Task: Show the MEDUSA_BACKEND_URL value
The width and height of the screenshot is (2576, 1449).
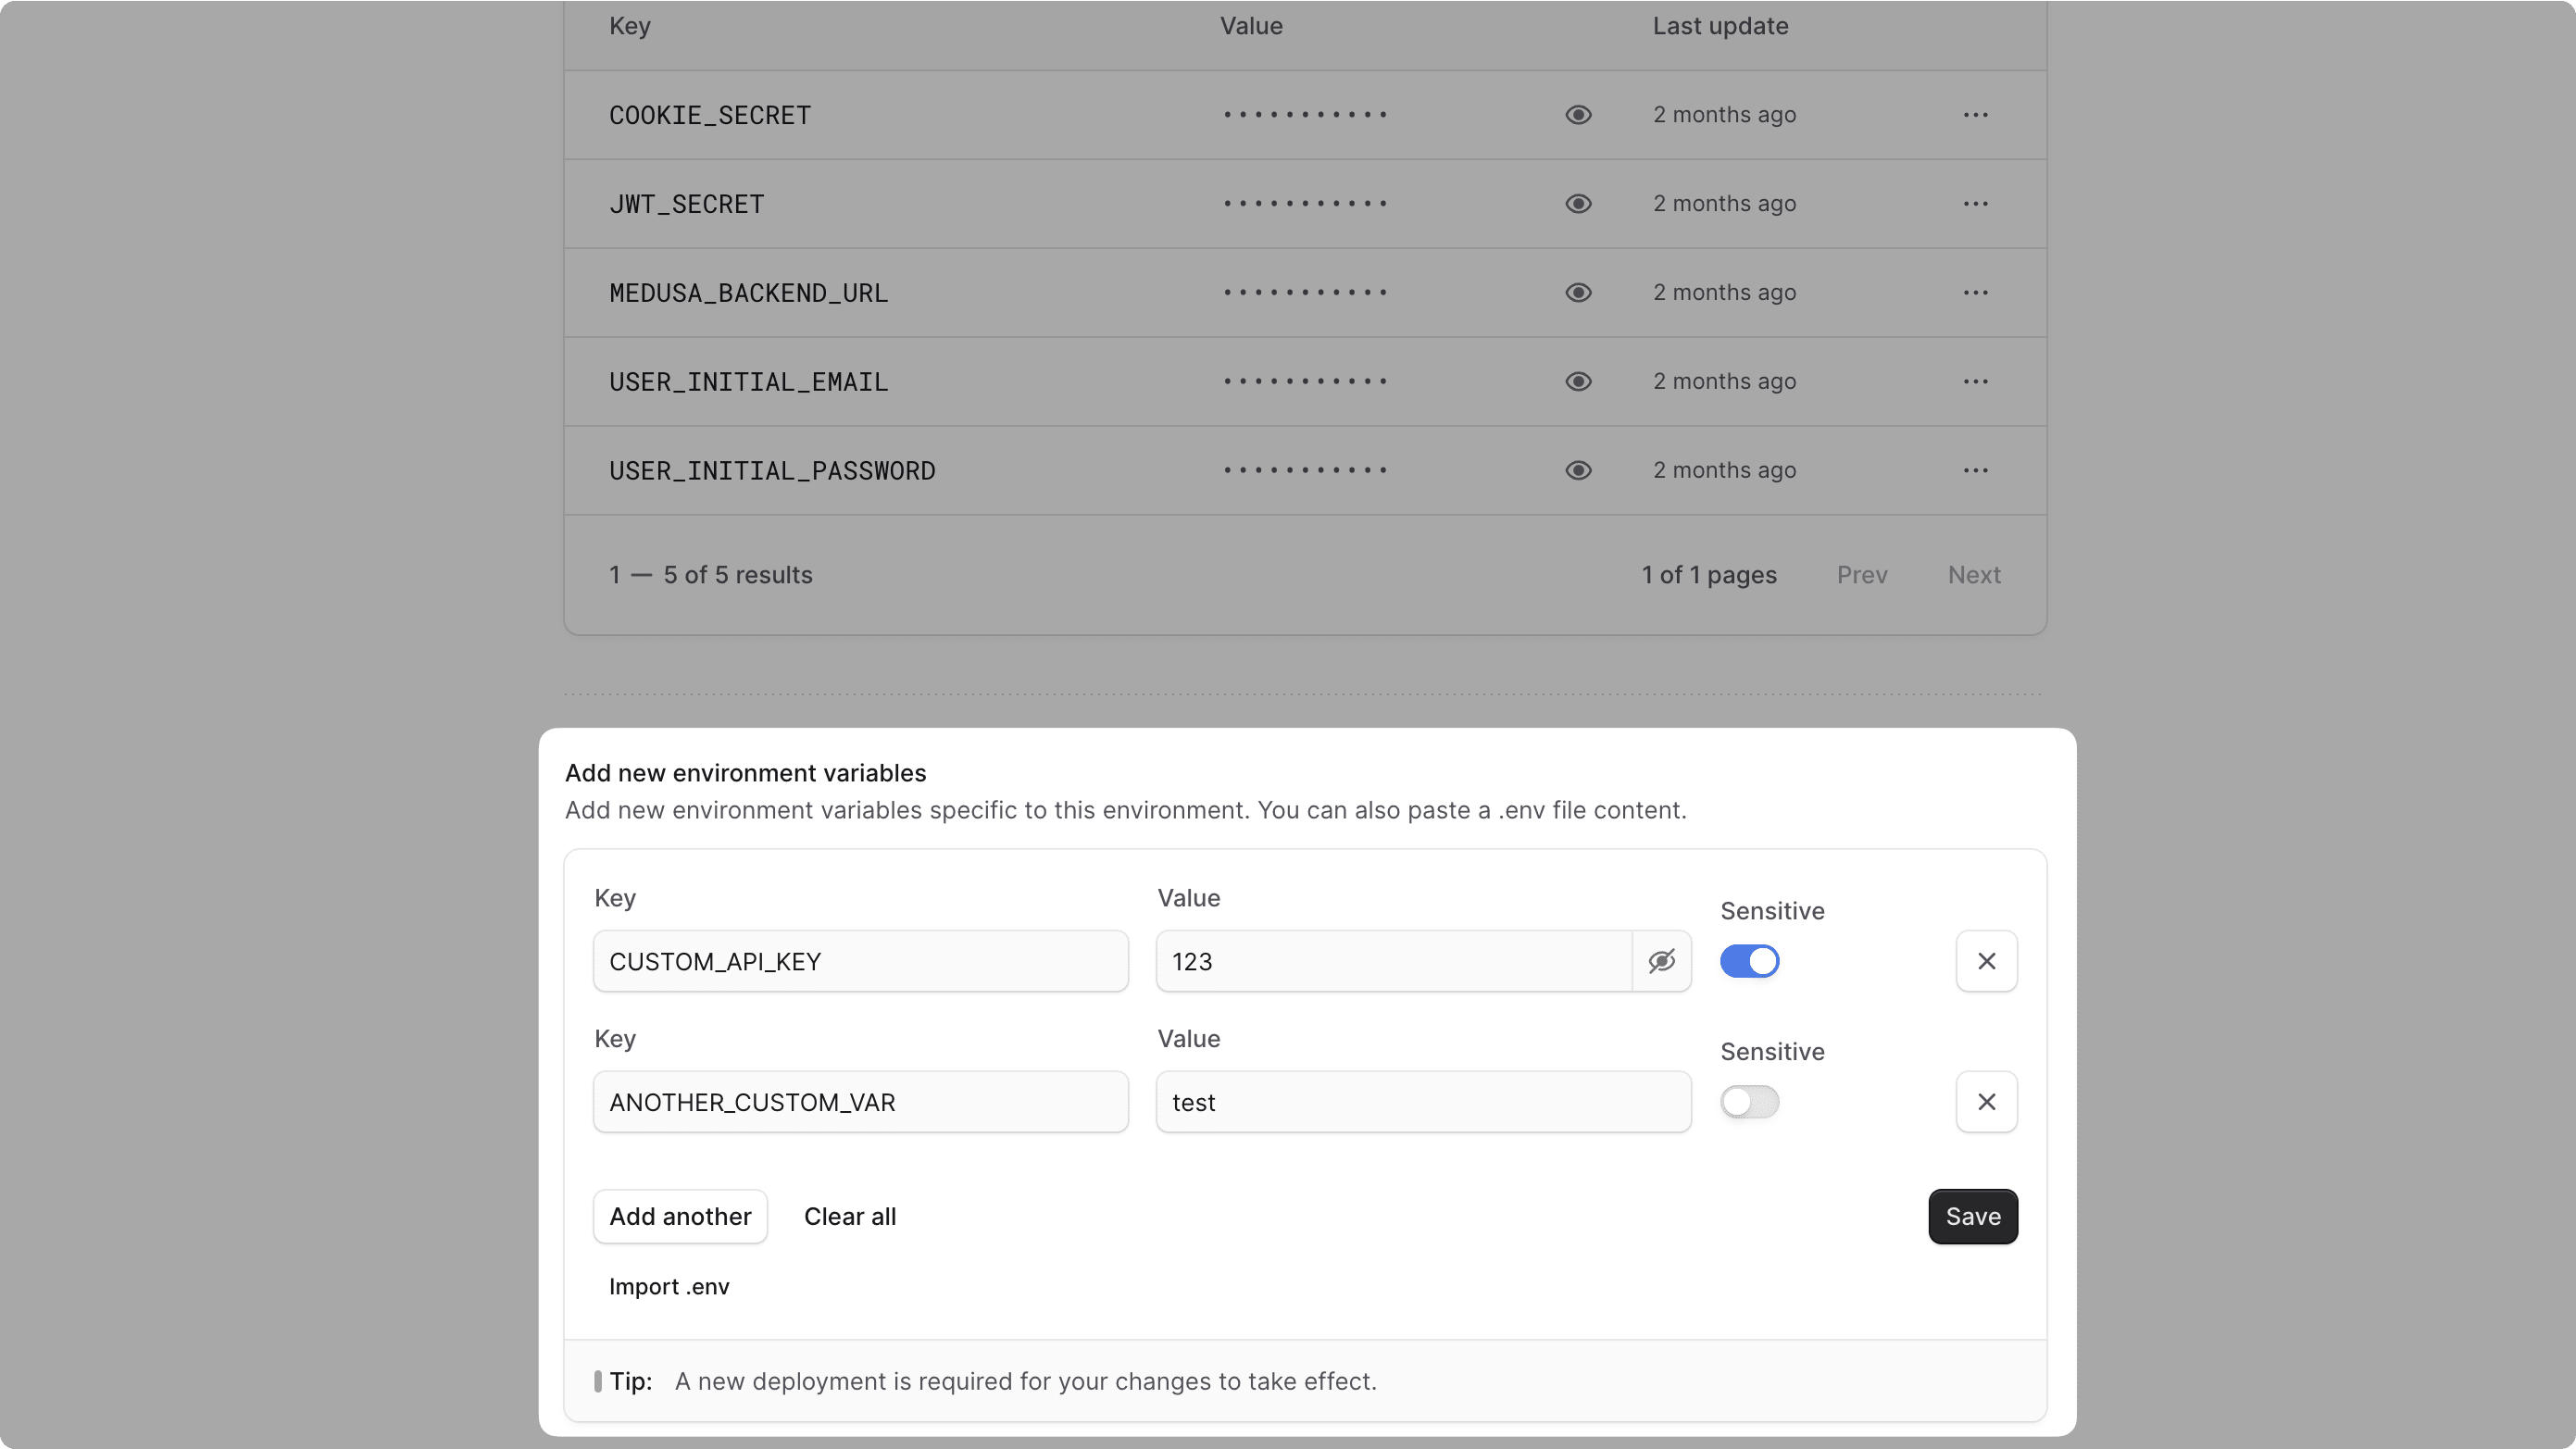Action: (x=1577, y=292)
